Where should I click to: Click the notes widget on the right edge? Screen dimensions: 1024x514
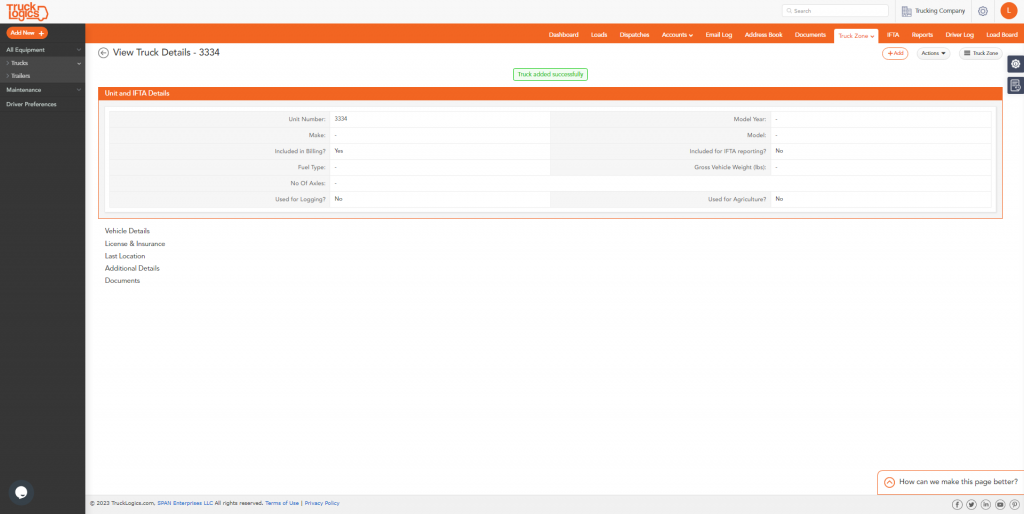1016,85
